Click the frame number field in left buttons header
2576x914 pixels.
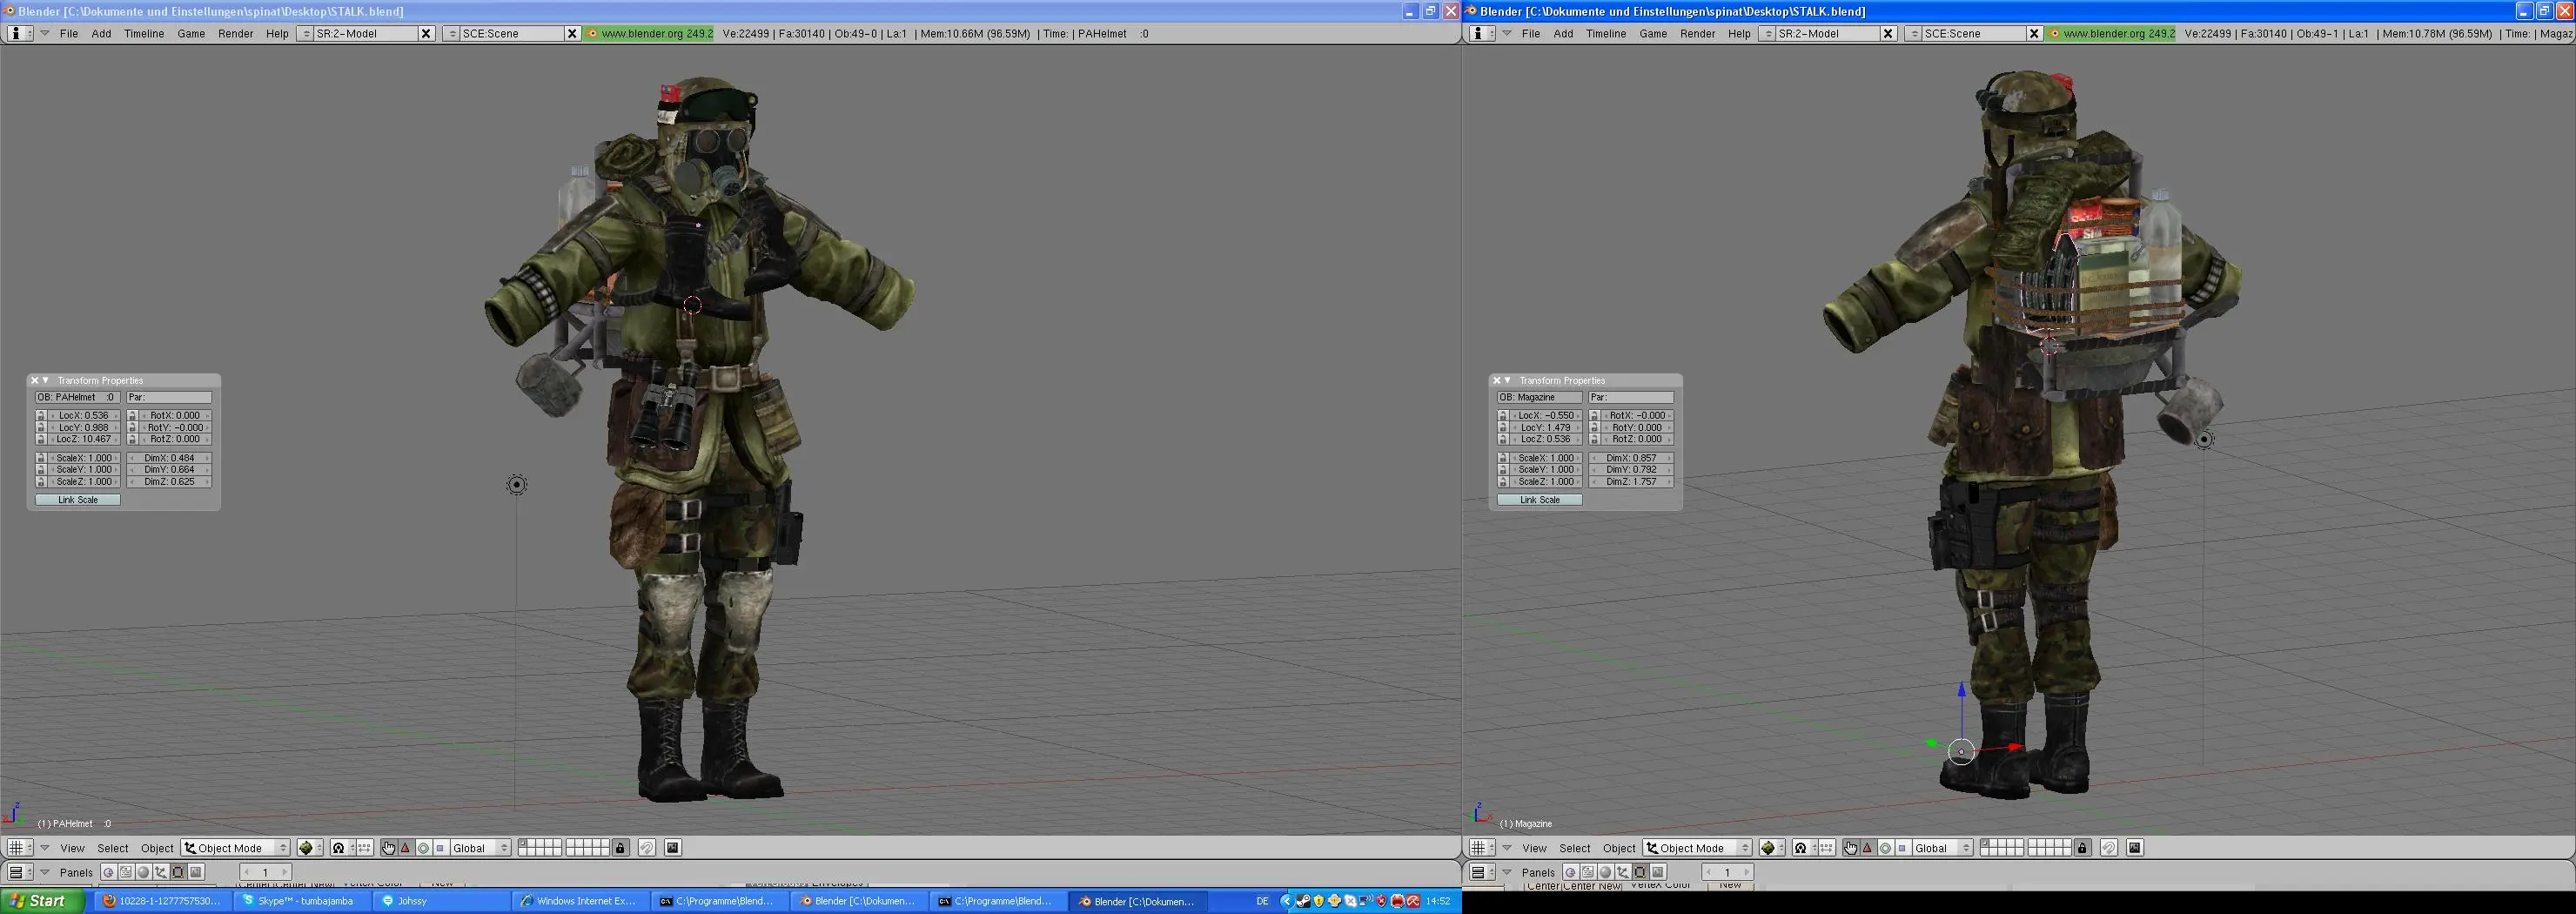point(265,872)
